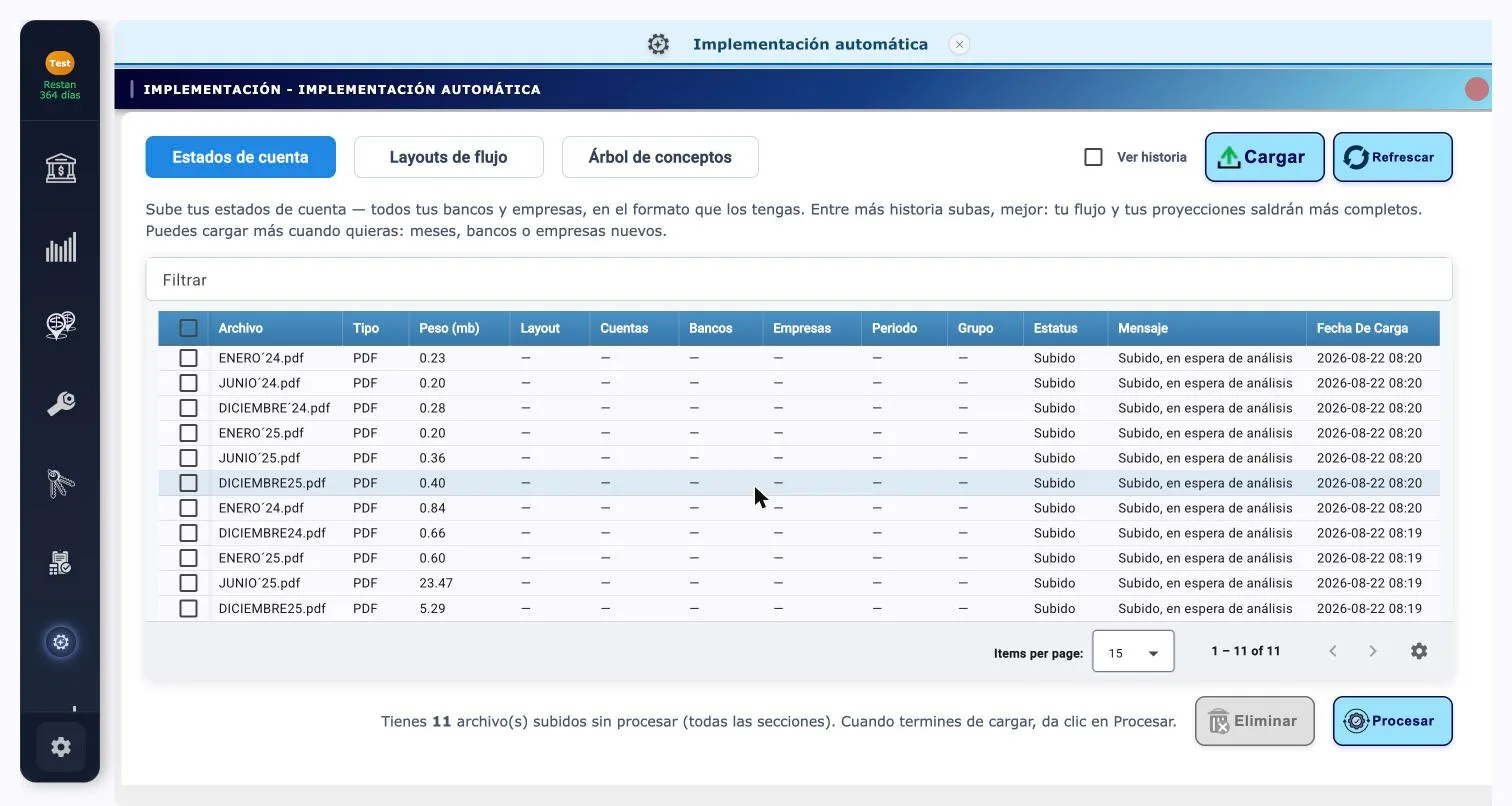Sort by Estatus column header
Screen dimensions: 1512x806
point(1055,328)
